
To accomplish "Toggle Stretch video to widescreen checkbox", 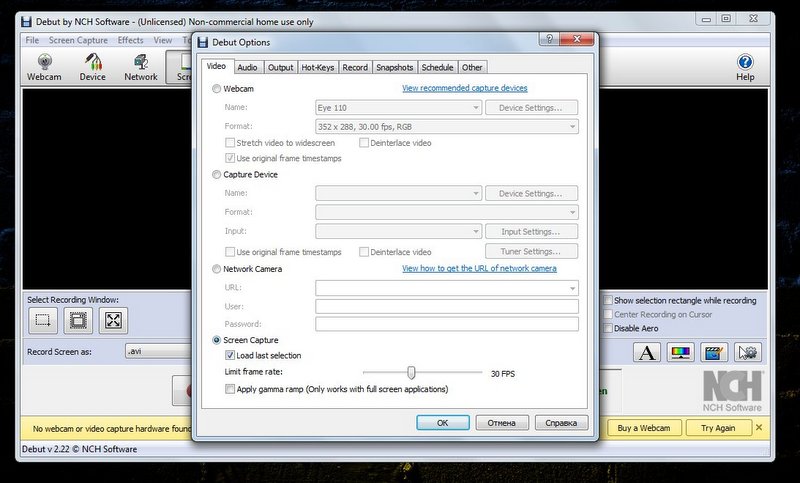I will coord(230,143).
